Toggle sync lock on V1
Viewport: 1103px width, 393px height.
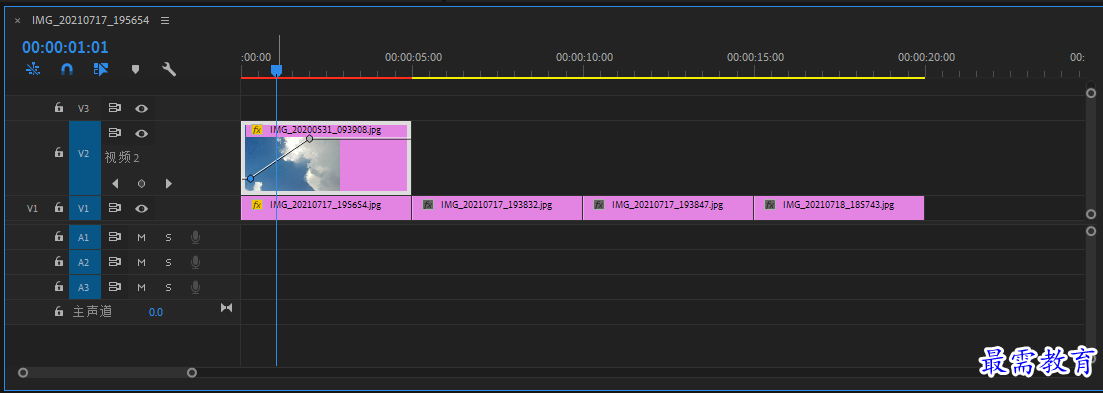pos(115,208)
